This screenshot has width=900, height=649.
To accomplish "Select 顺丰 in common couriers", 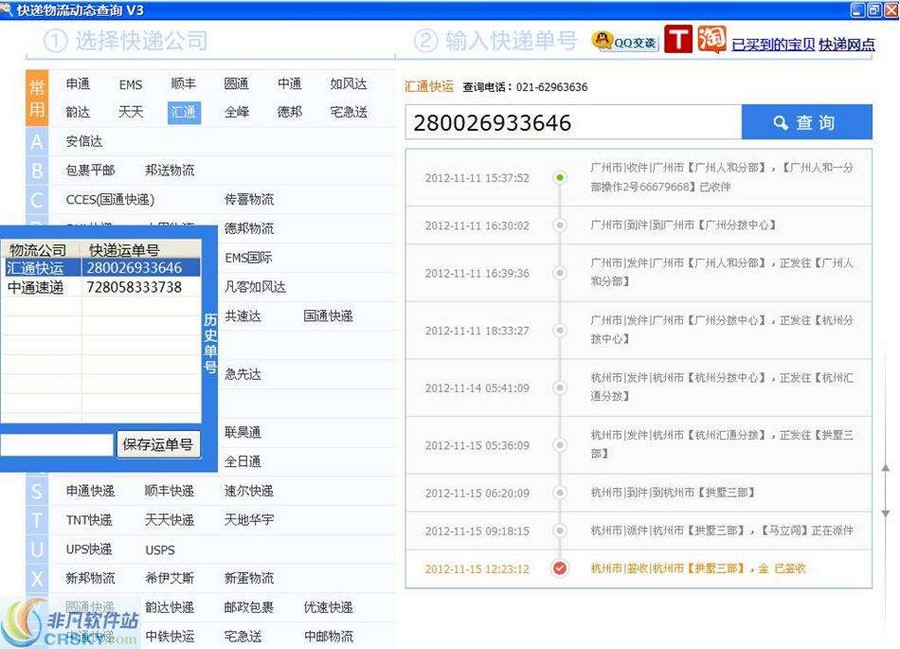I will point(184,84).
